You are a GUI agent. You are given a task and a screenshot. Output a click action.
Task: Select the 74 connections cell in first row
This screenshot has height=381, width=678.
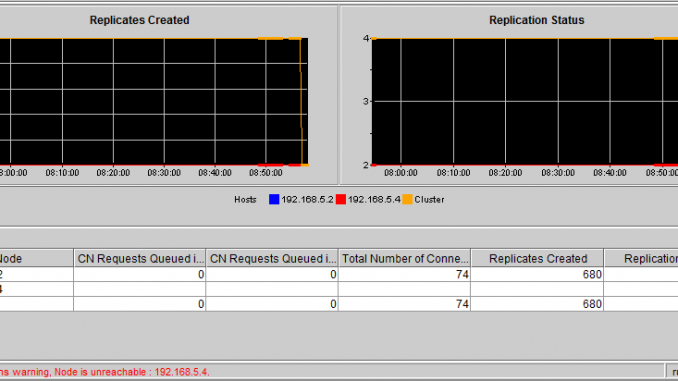point(405,275)
